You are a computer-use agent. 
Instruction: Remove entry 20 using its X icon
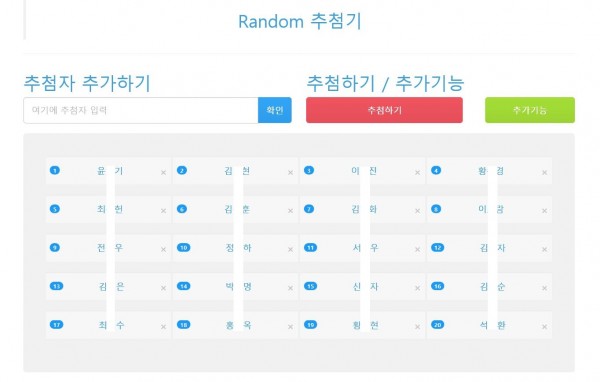[545, 327]
